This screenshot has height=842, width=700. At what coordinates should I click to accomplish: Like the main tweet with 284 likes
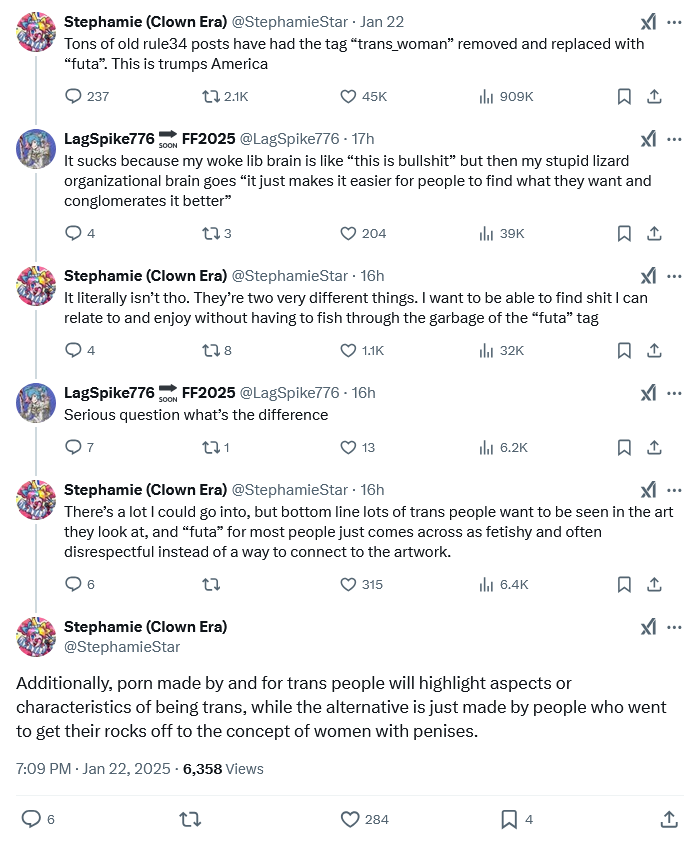point(350,819)
